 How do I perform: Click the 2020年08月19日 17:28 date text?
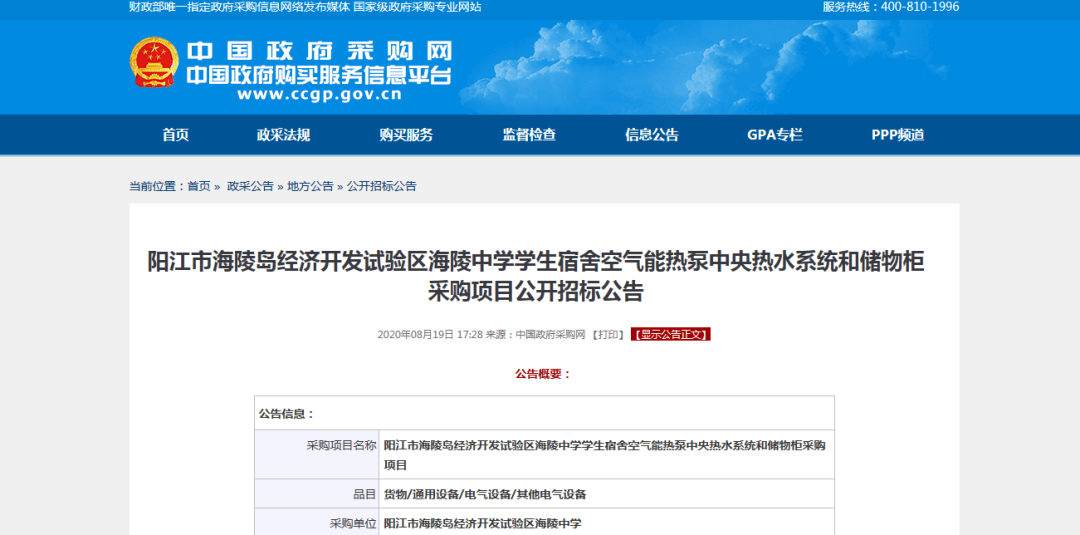(x=430, y=335)
